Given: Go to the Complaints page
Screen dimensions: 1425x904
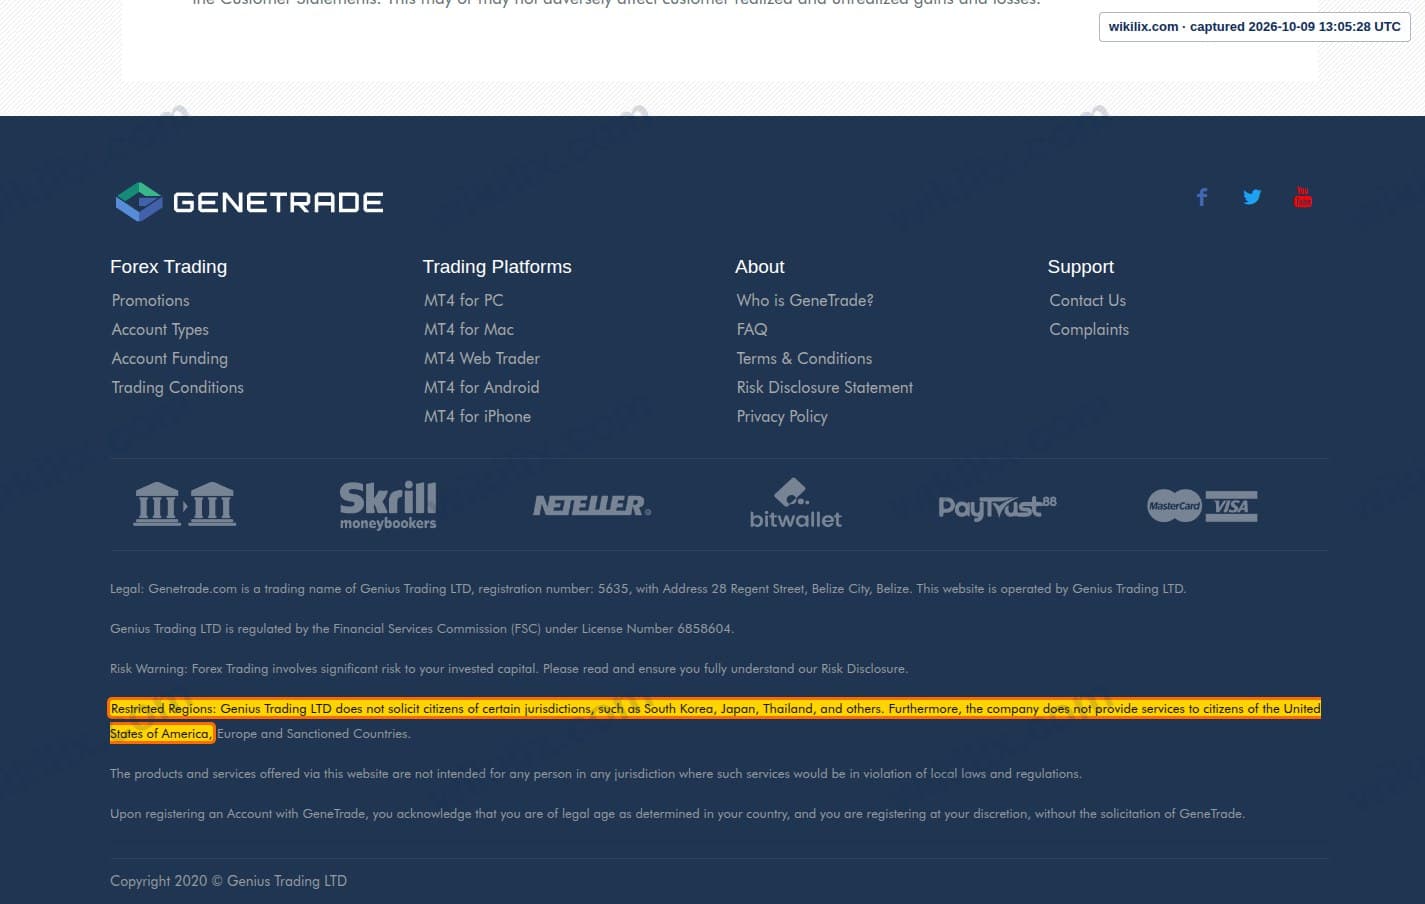Looking at the screenshot, I should point(1089,329).
